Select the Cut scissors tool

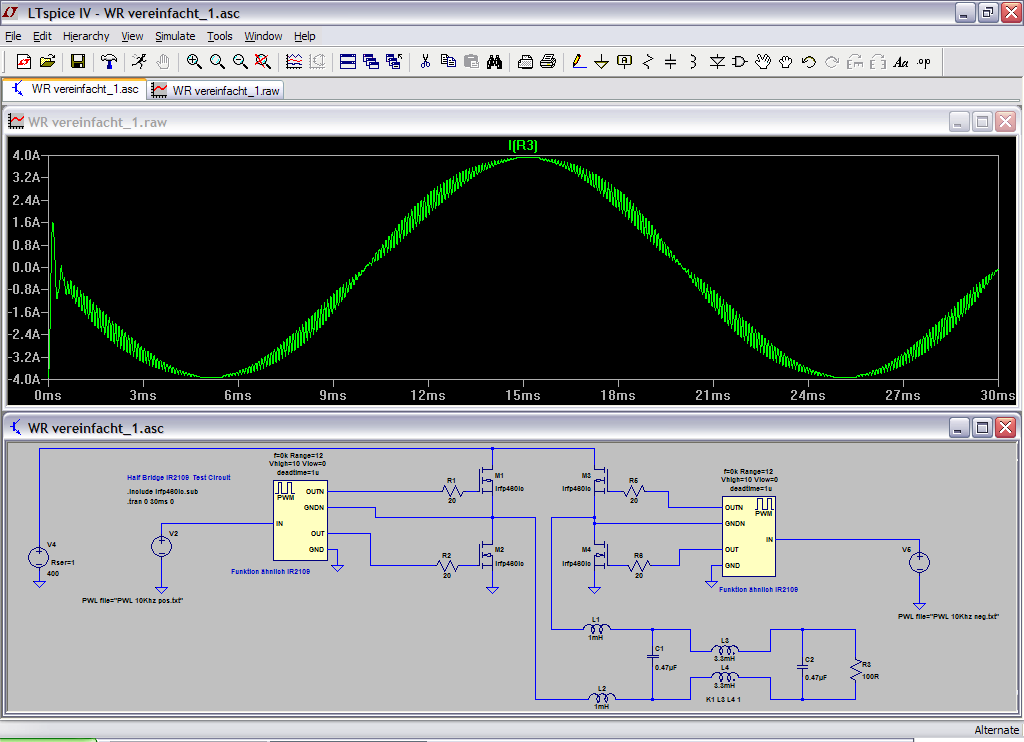coord(425,61)
